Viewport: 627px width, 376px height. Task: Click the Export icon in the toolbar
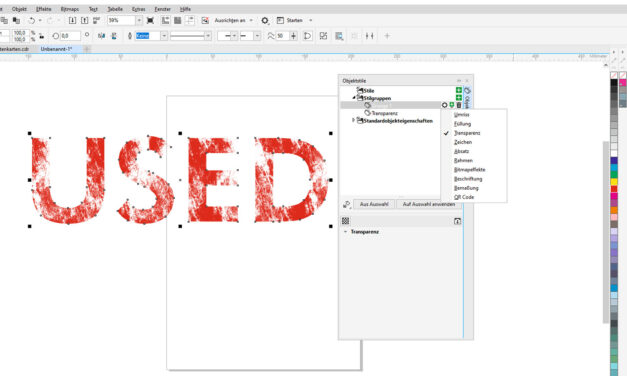pos(85,20)
